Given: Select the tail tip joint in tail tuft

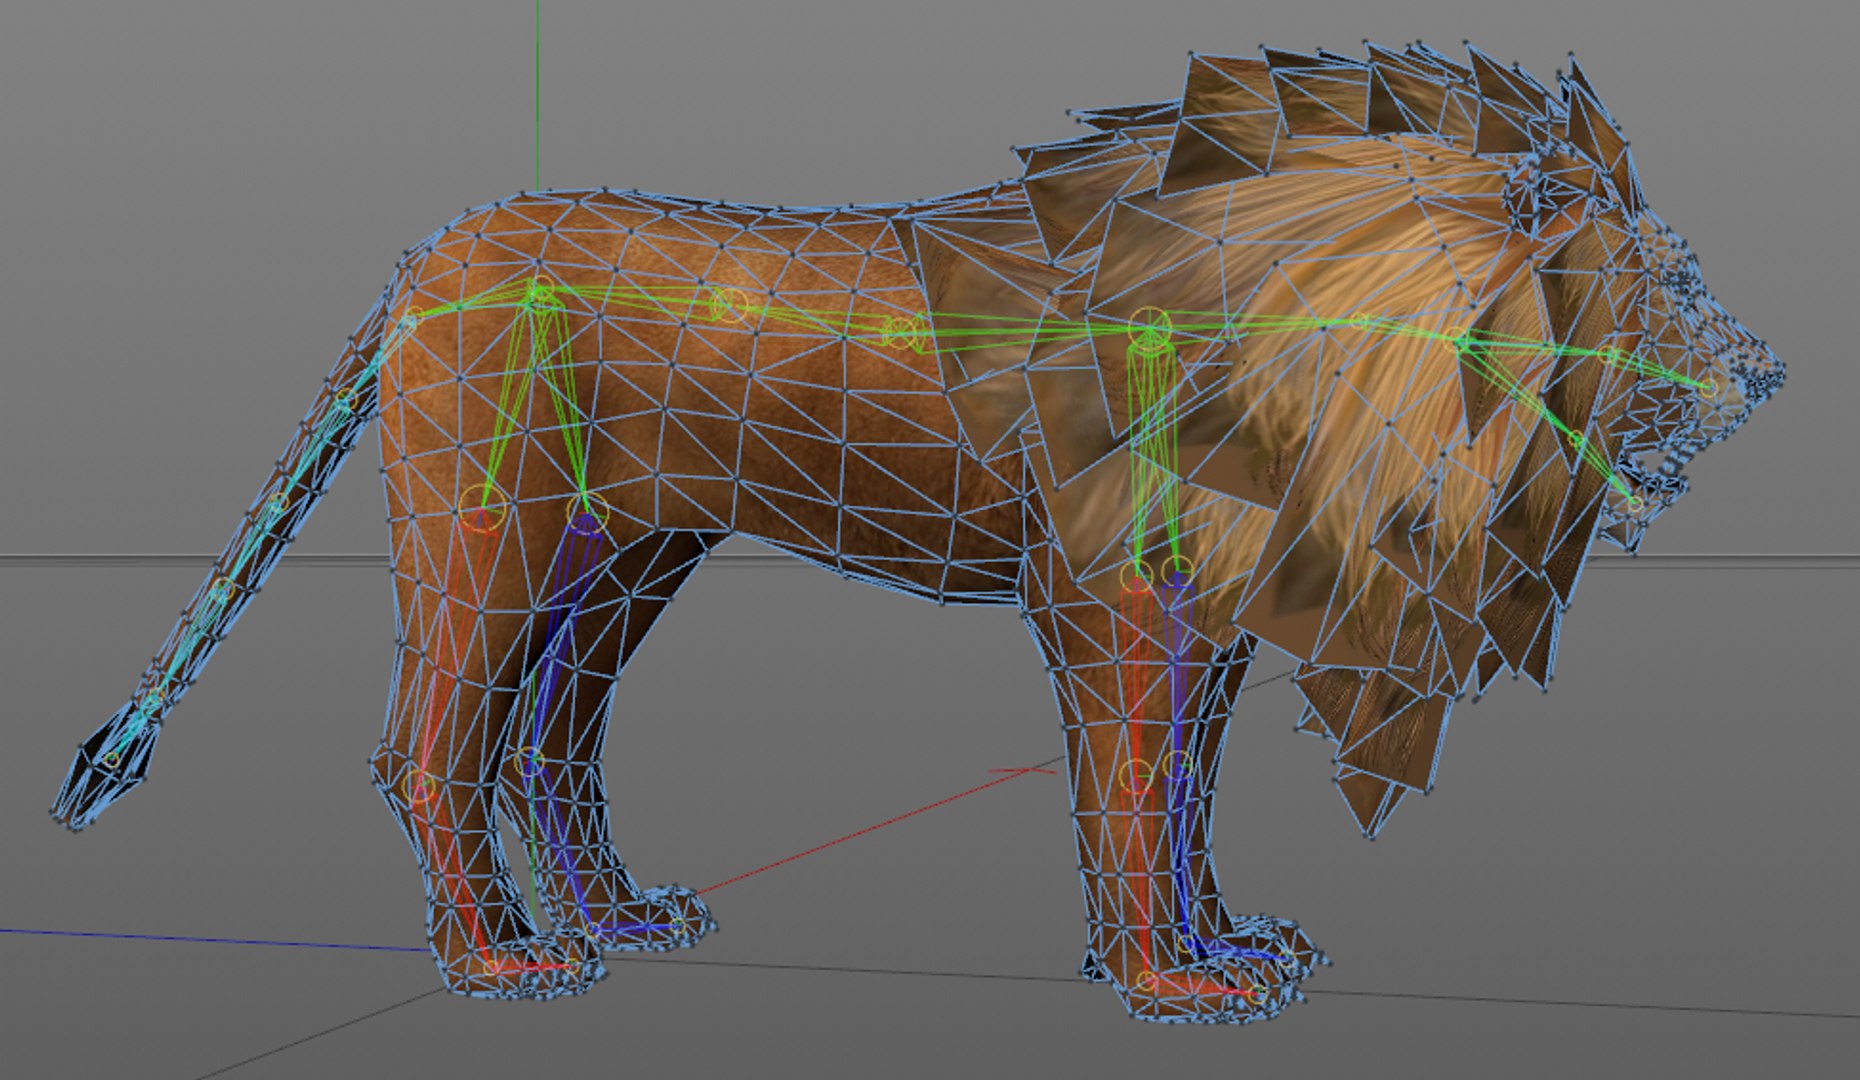Looking at the screenshot, I should [x=112, y=760].
